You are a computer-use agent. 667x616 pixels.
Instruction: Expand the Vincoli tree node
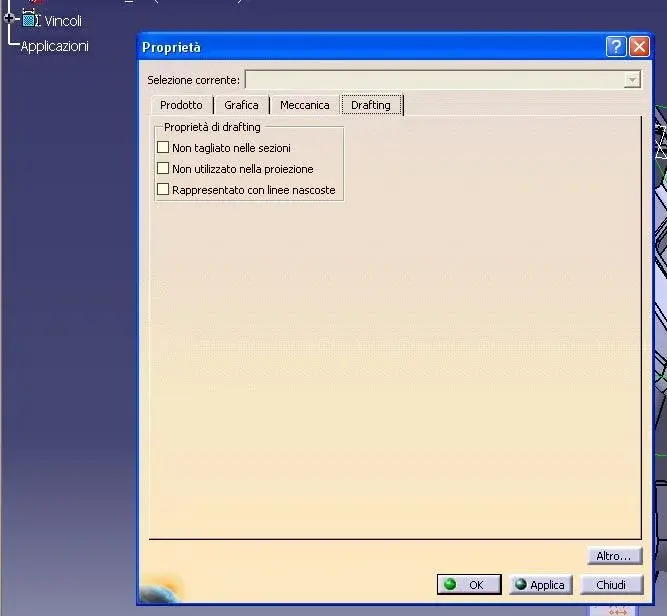pos(10,19)
